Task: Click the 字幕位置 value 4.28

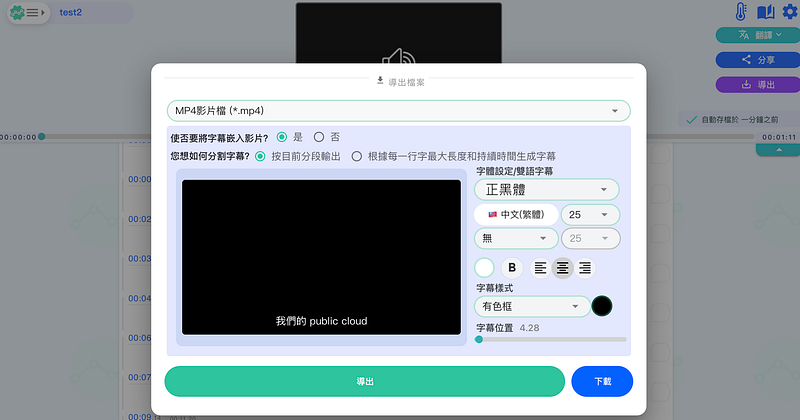Action: [529, 328]
